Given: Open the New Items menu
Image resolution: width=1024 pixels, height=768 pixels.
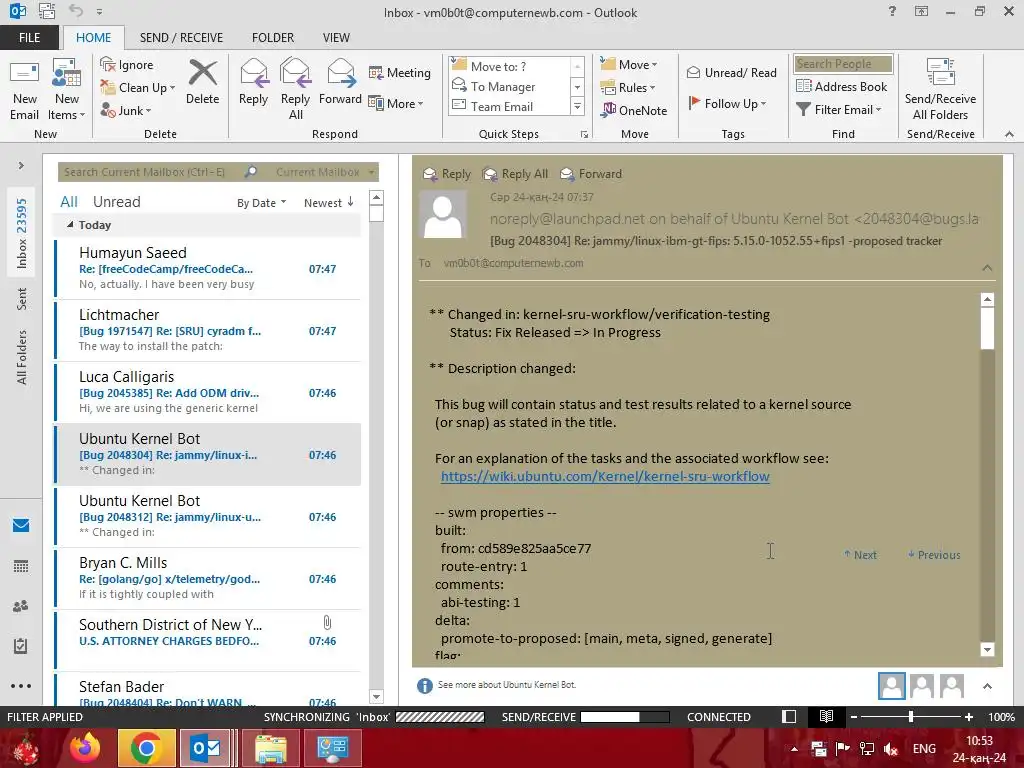Looking at the screenshot, I should (x=67, y=90).
